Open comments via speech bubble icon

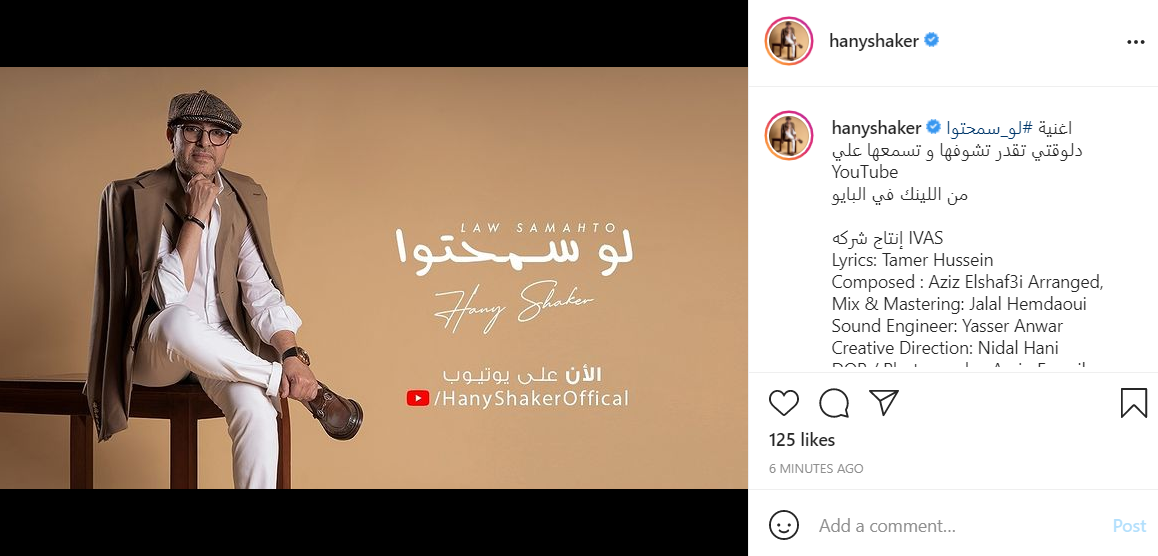tap(834, 403)
